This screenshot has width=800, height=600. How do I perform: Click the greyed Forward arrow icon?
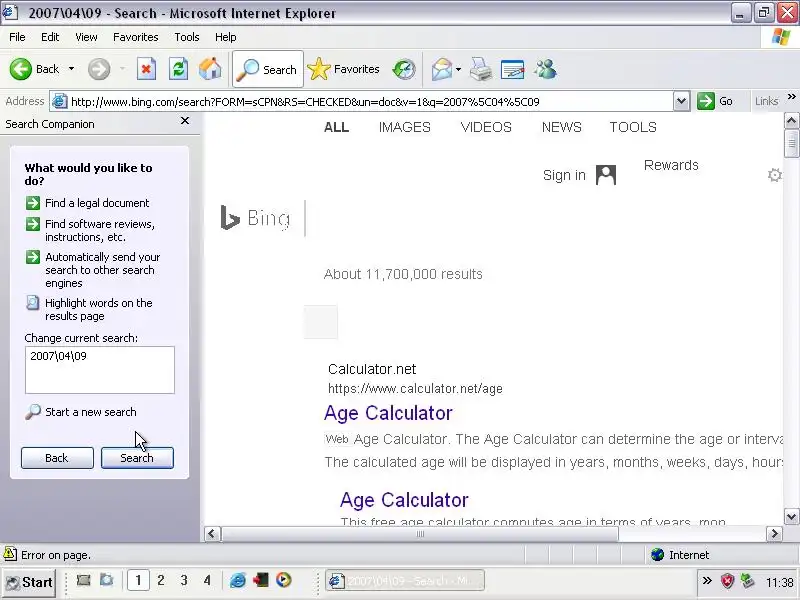pyautogui.click(x=99, y=69)
